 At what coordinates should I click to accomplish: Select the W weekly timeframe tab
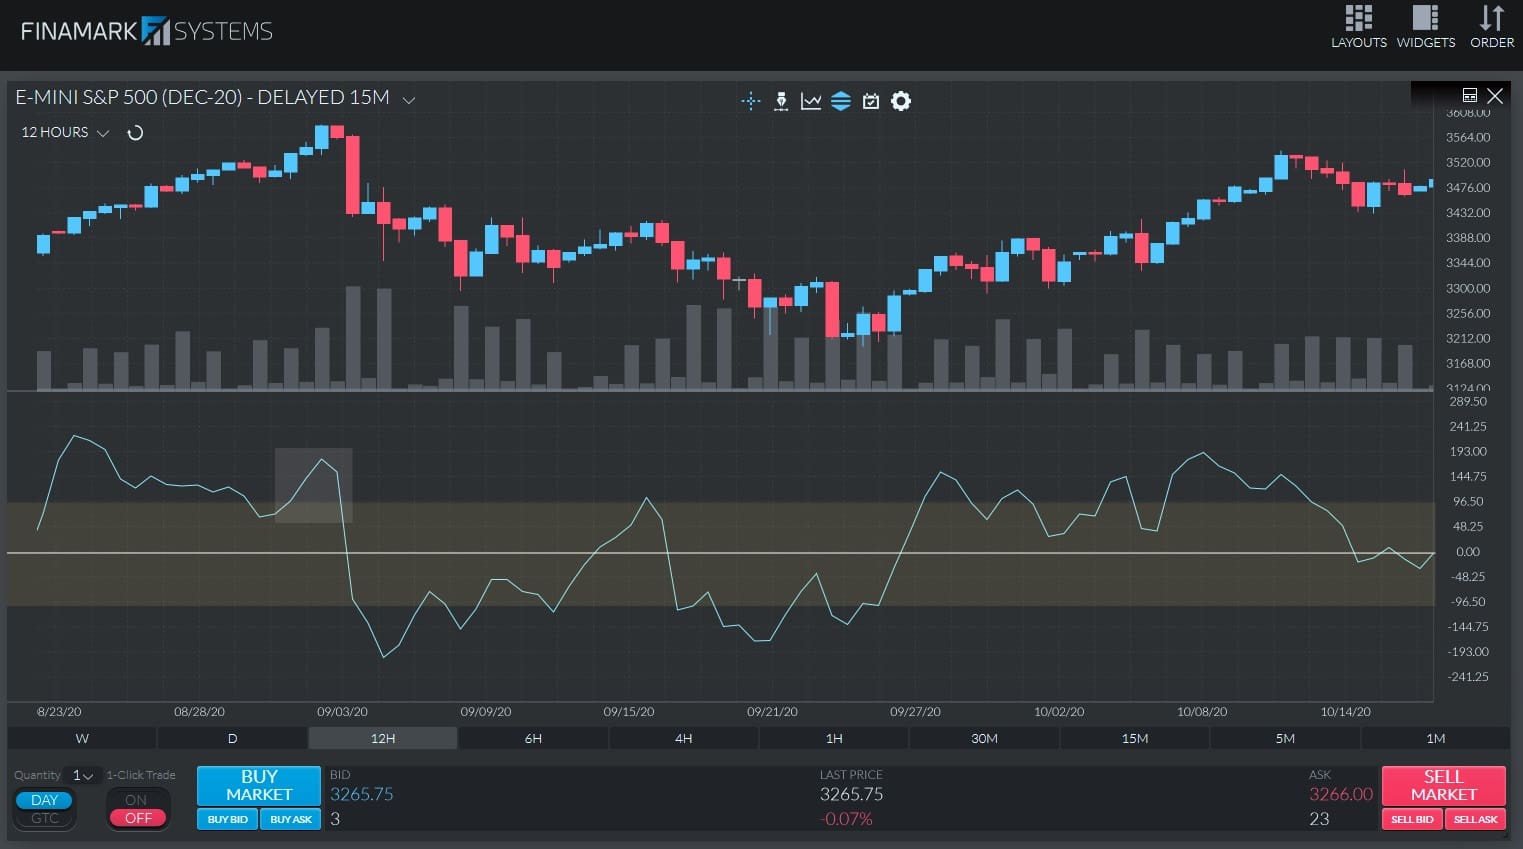[x=81, y=738]
